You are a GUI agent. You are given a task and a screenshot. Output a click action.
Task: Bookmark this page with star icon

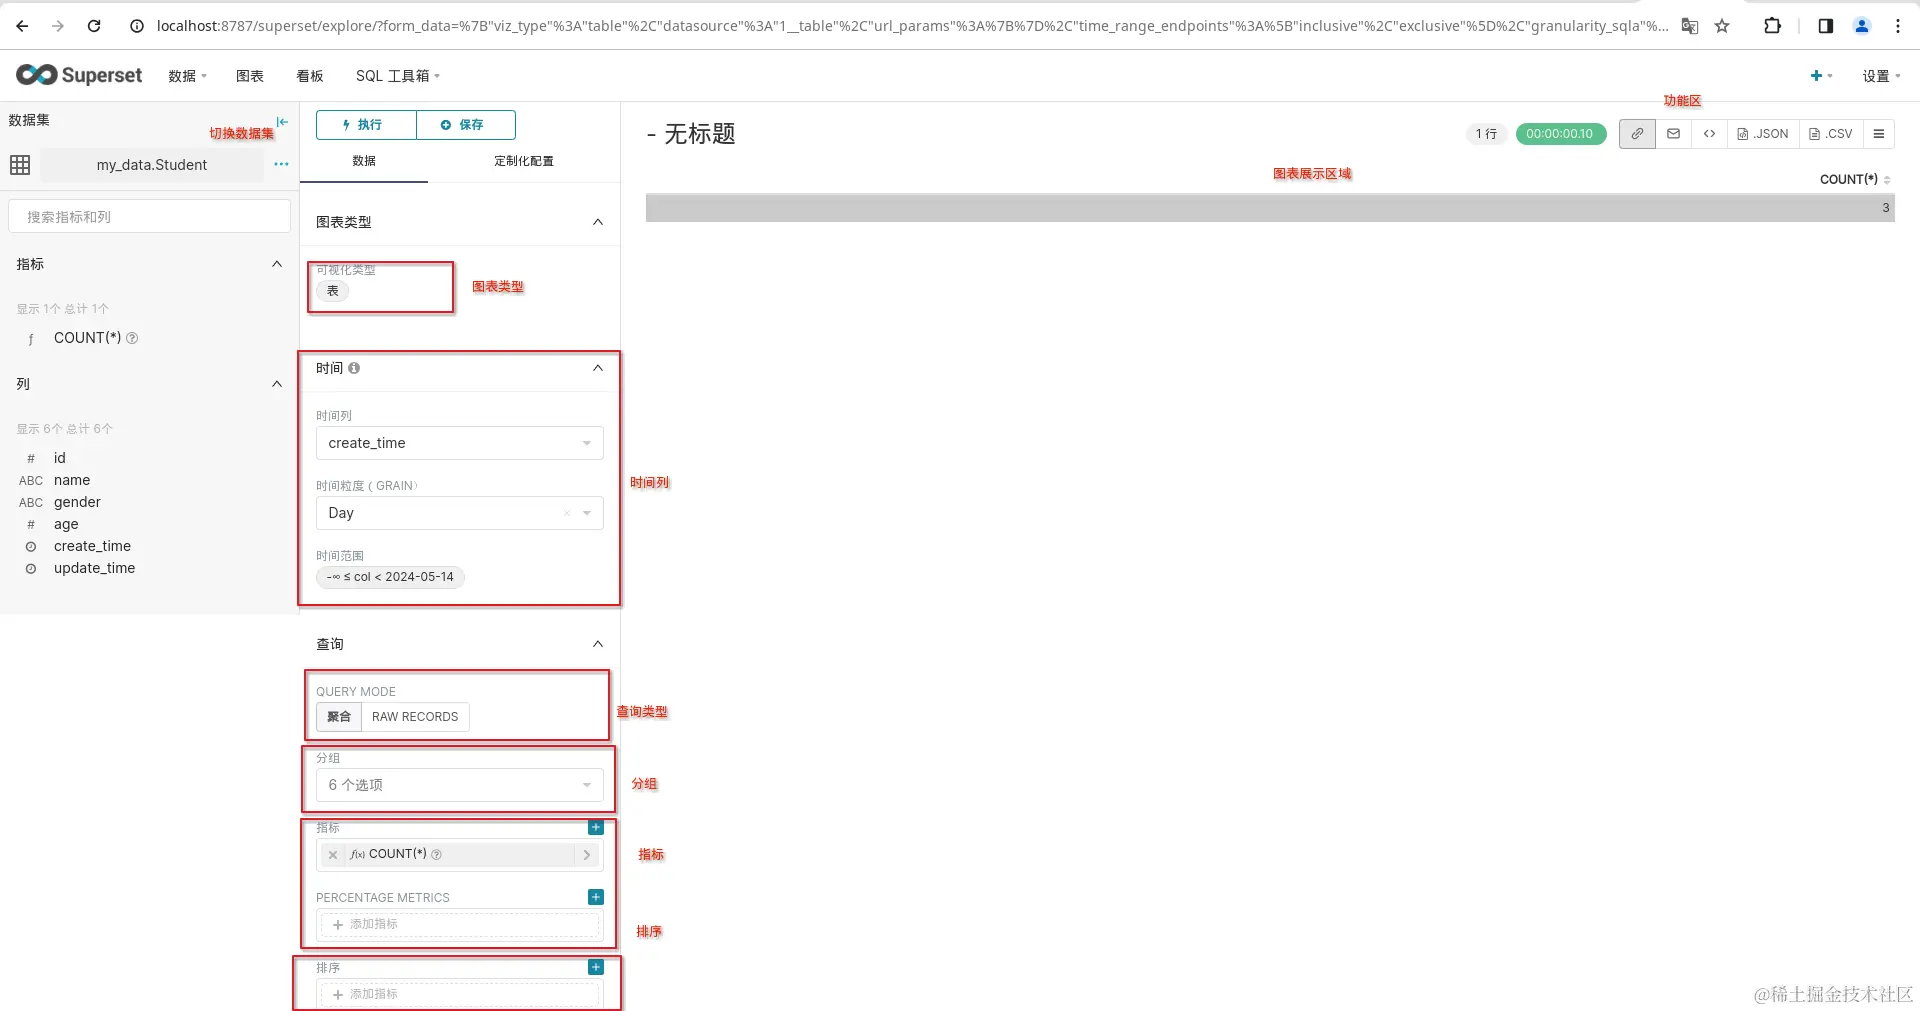tap(1722, 26)
